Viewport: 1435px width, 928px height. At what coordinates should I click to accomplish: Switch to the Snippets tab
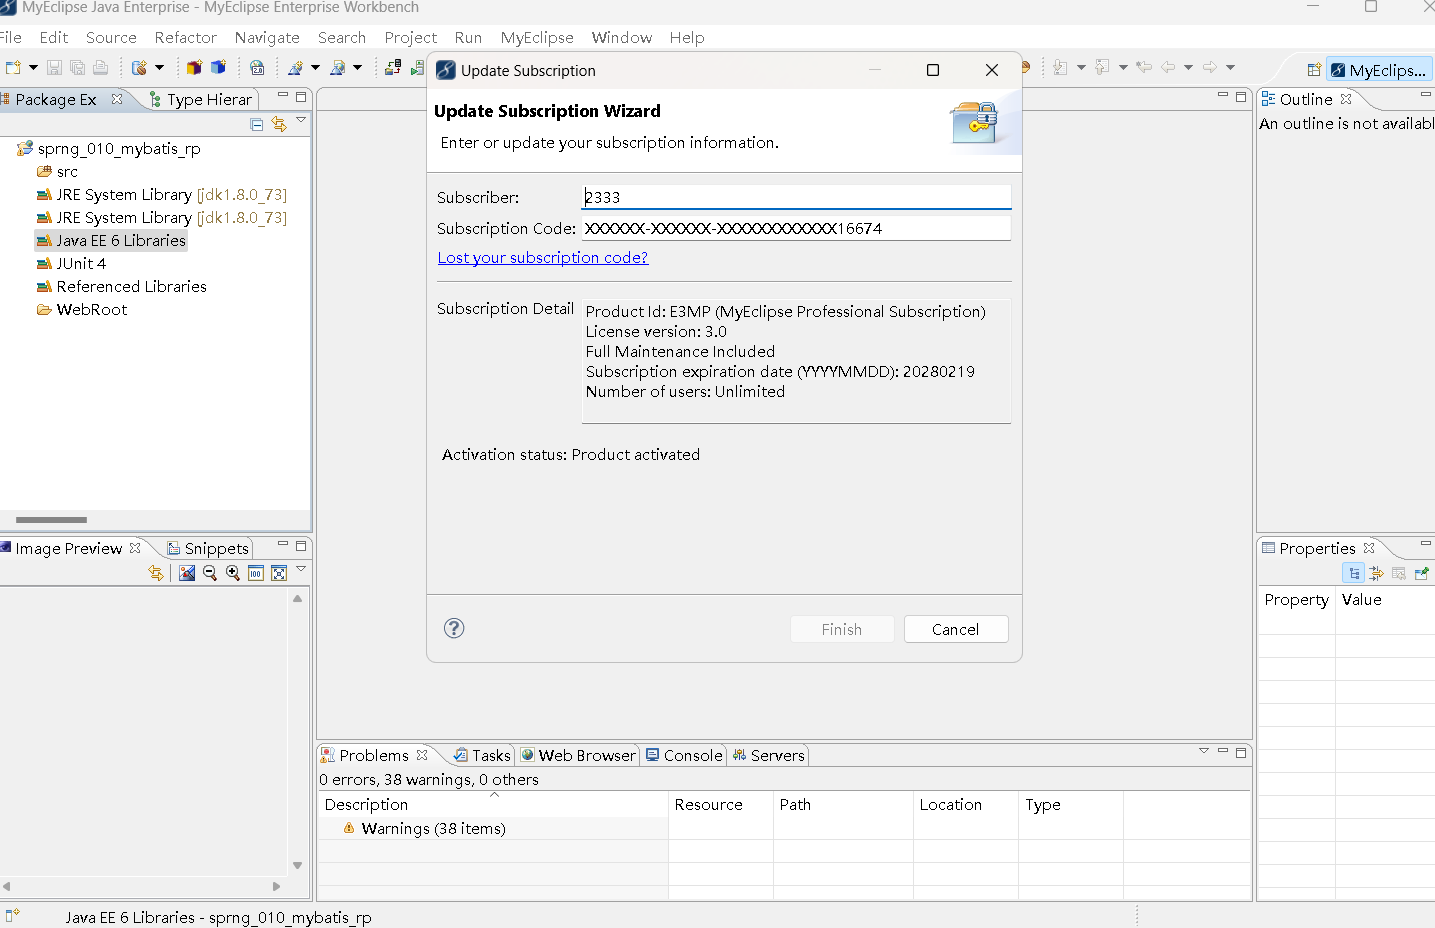pyautogui.click(x=208, y=548)
